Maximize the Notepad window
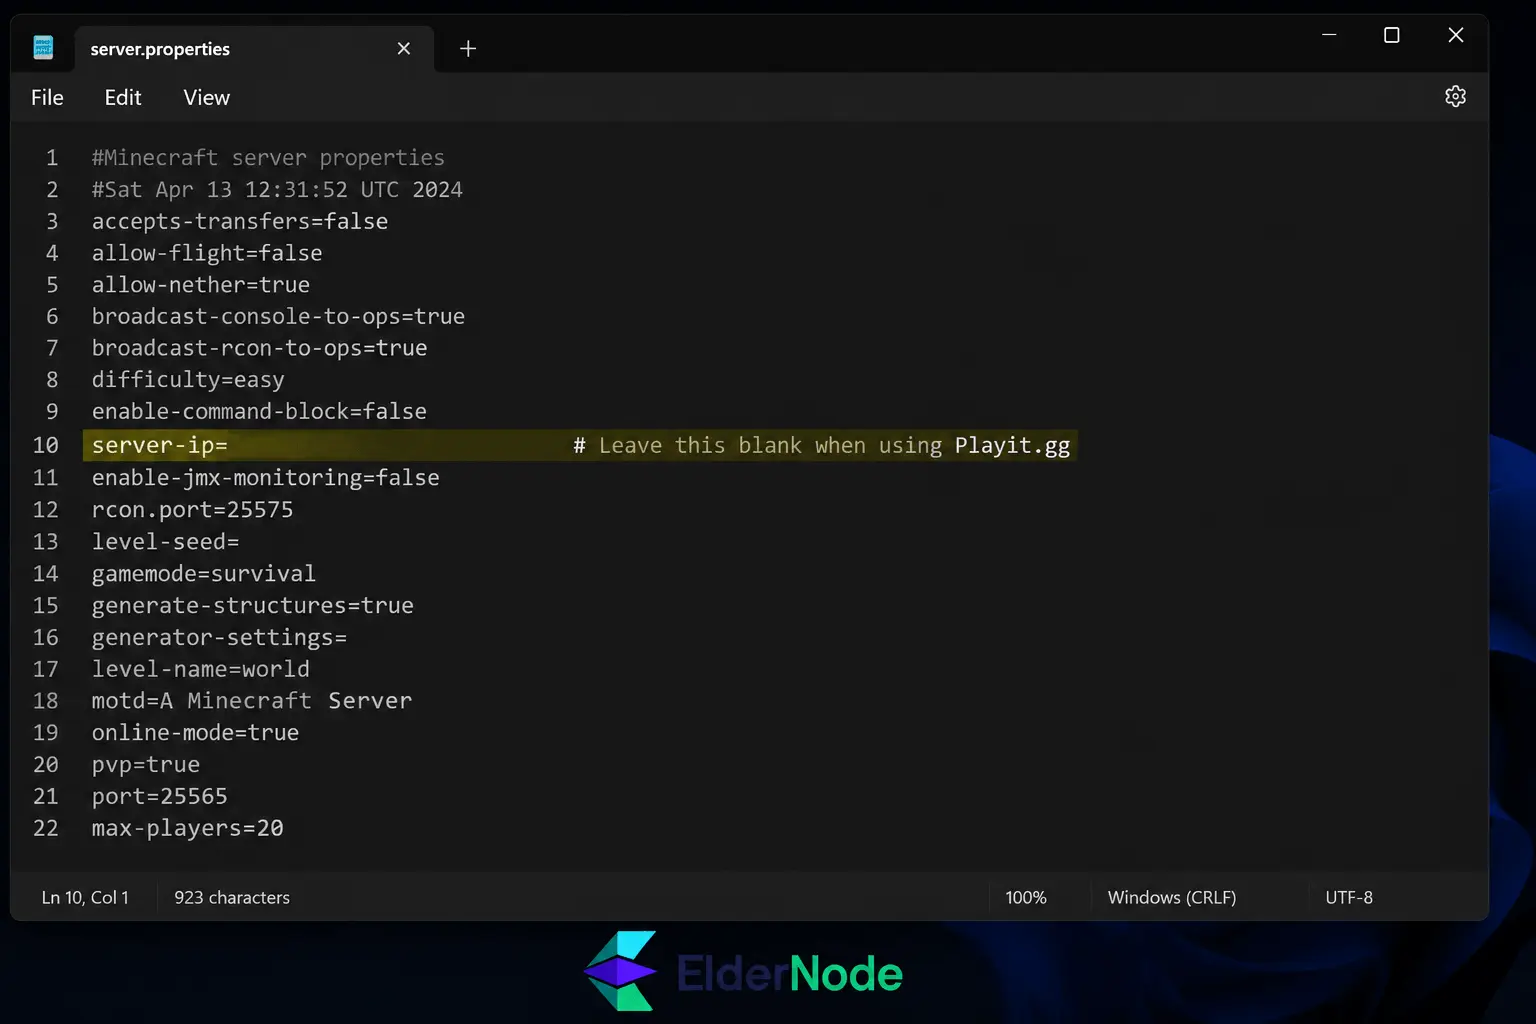 point(1391,35)
